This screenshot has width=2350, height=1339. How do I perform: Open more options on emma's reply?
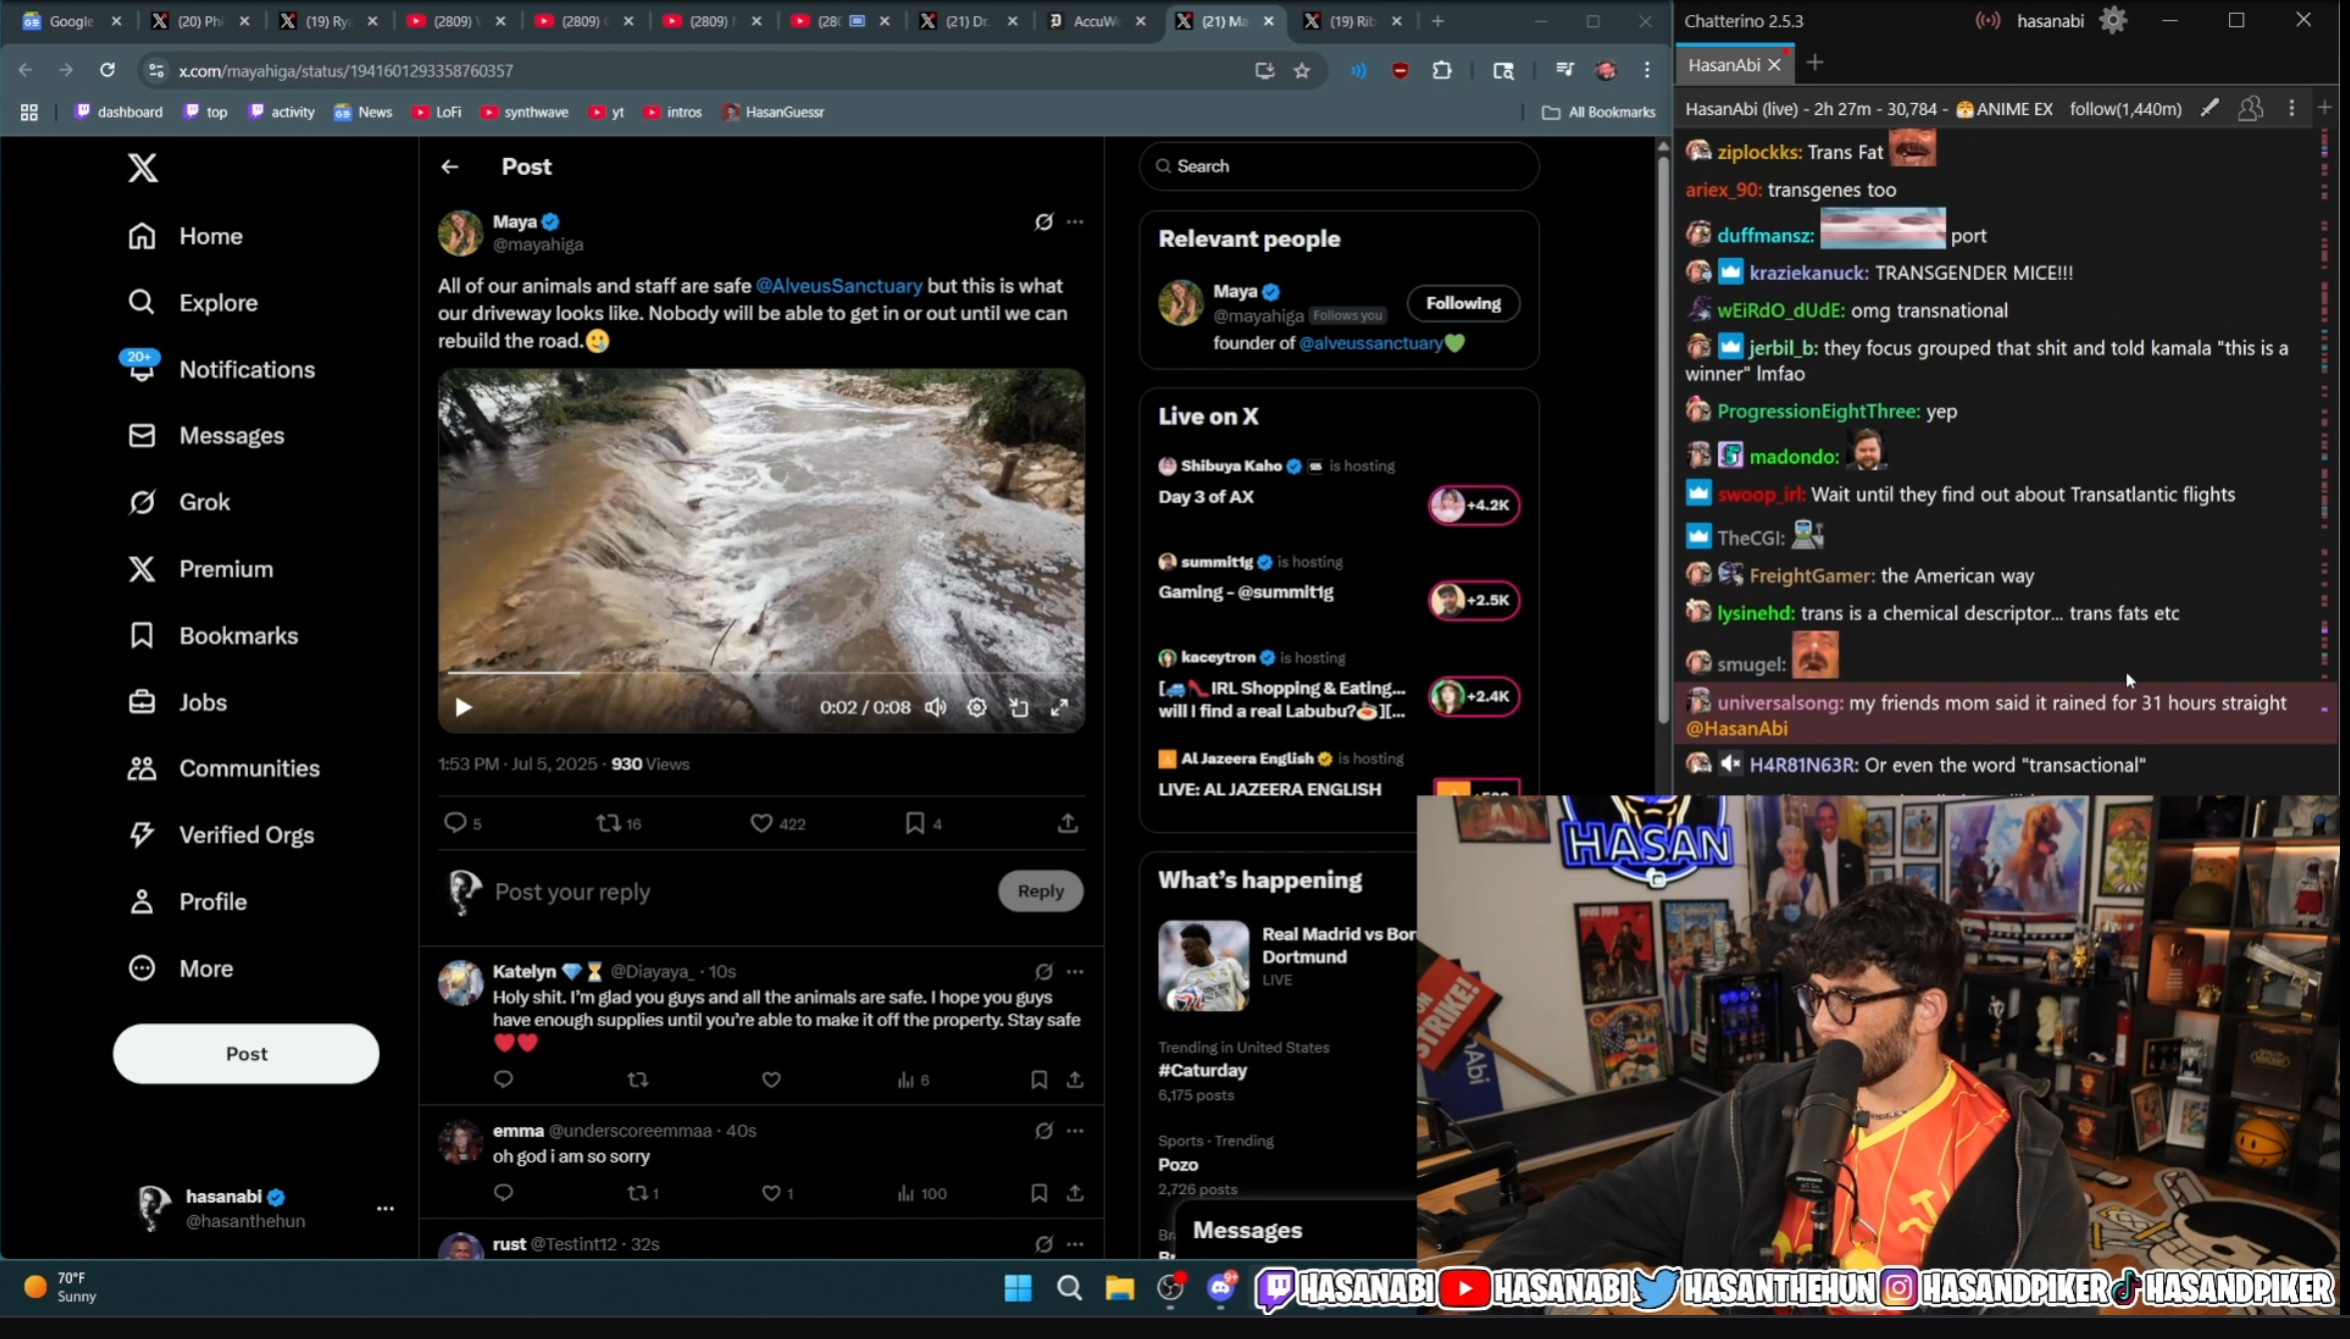pos(1075,1131)
